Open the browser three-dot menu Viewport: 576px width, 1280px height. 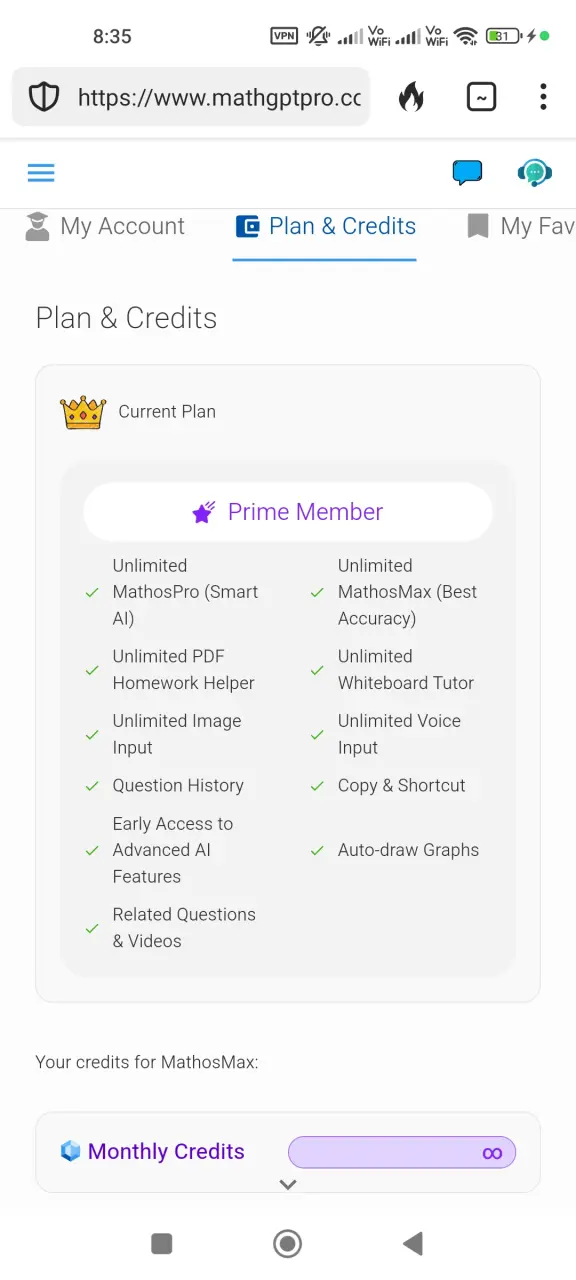pyautogui.click(x=543, y=97)
